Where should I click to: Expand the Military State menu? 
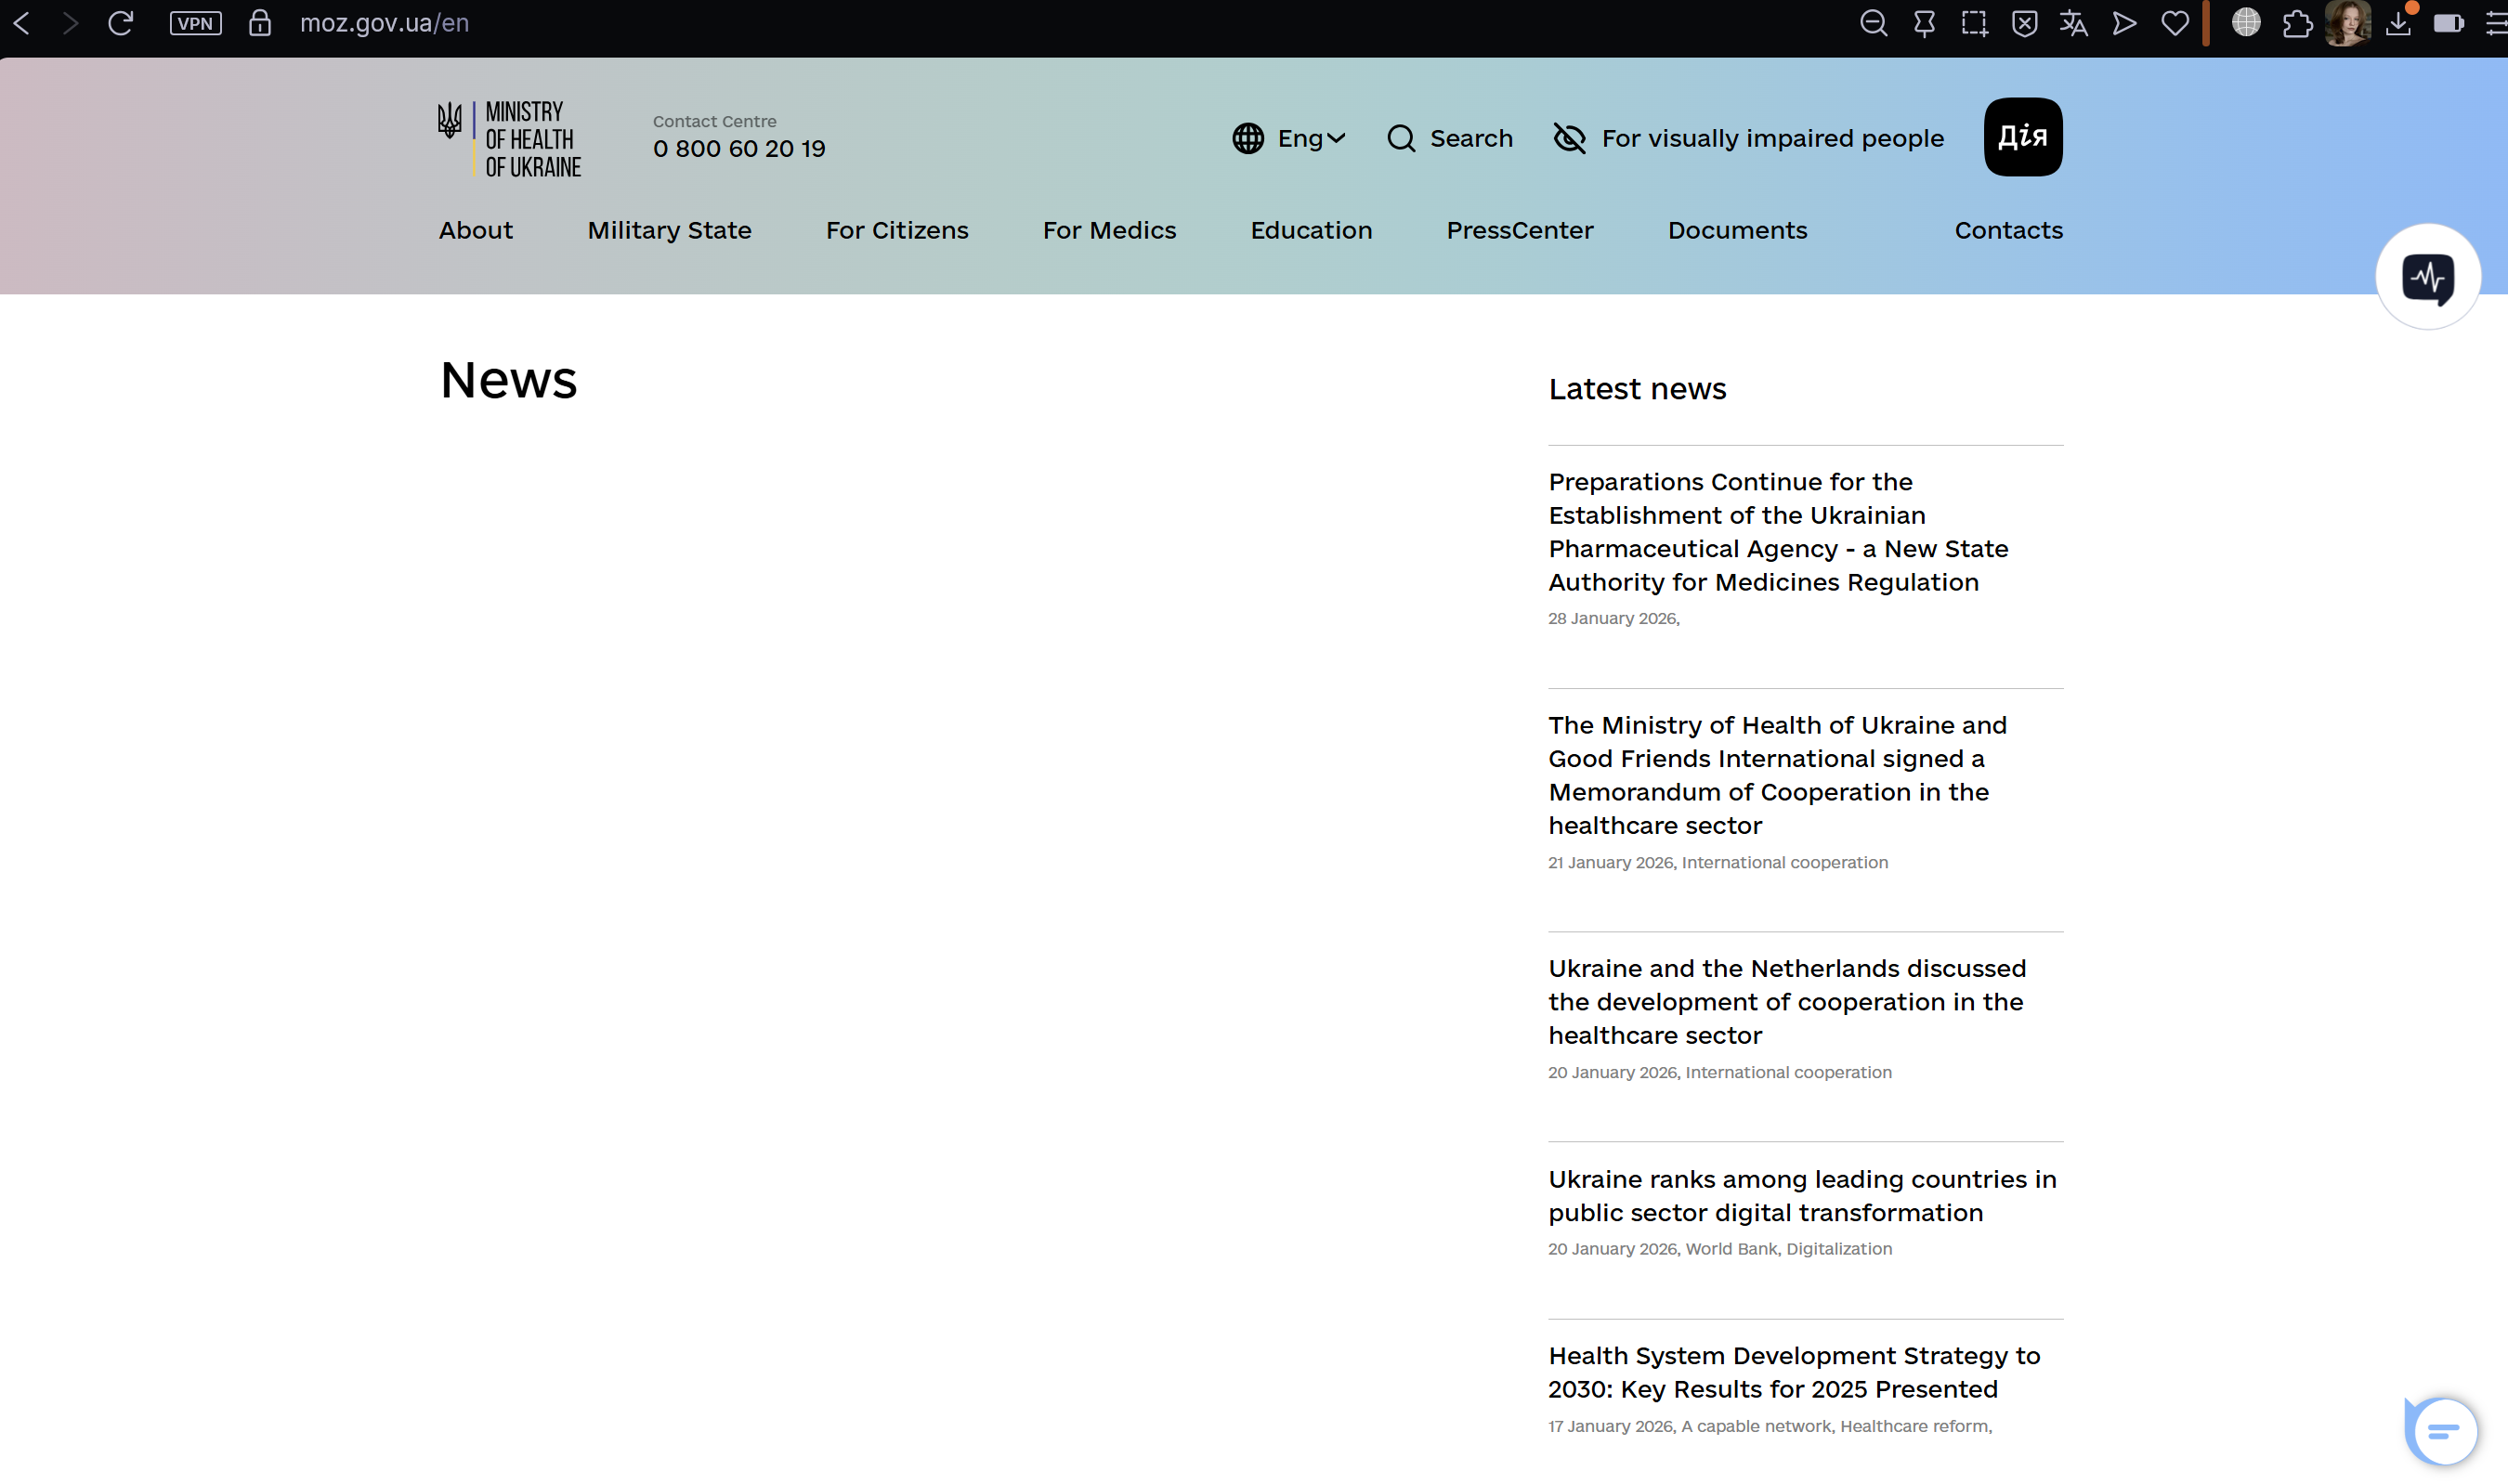click(x=669, y=230)
